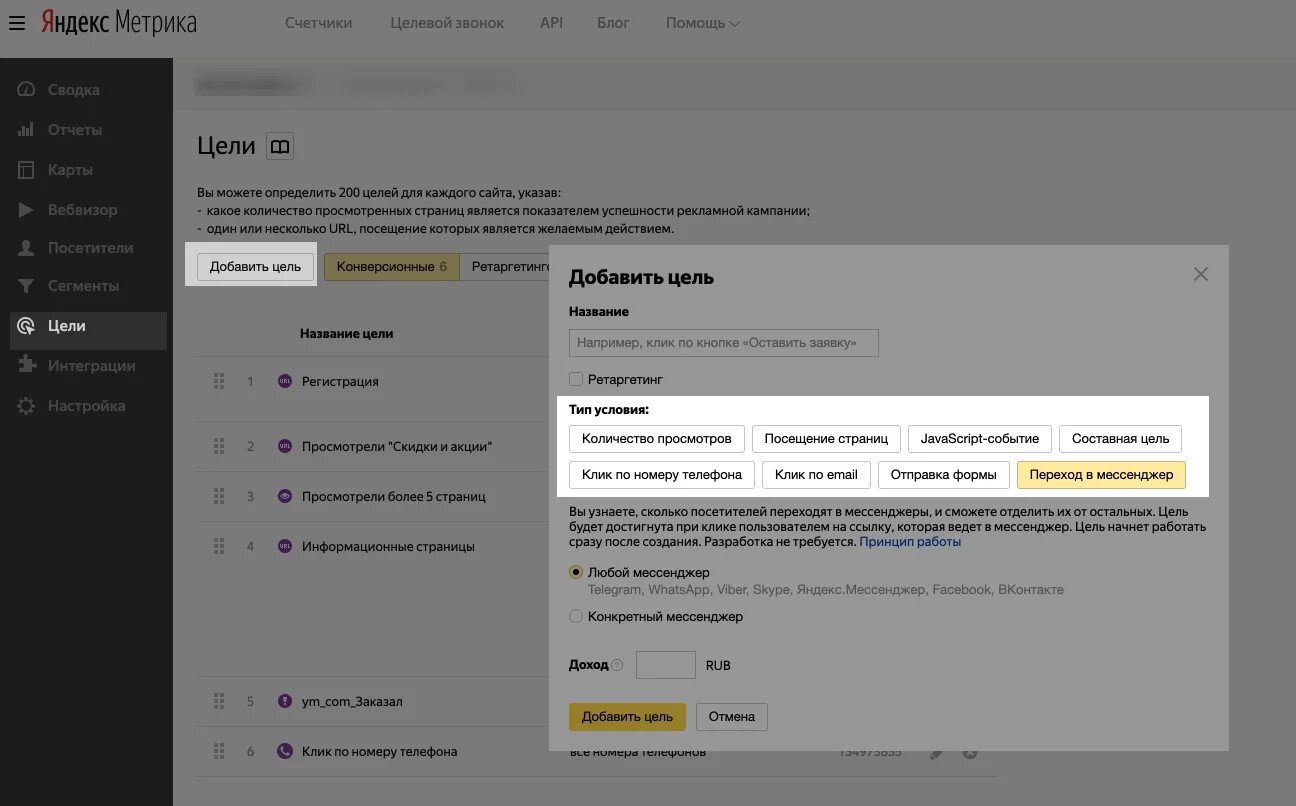Choose Отправка формы condition type

[x=943, y=475]
